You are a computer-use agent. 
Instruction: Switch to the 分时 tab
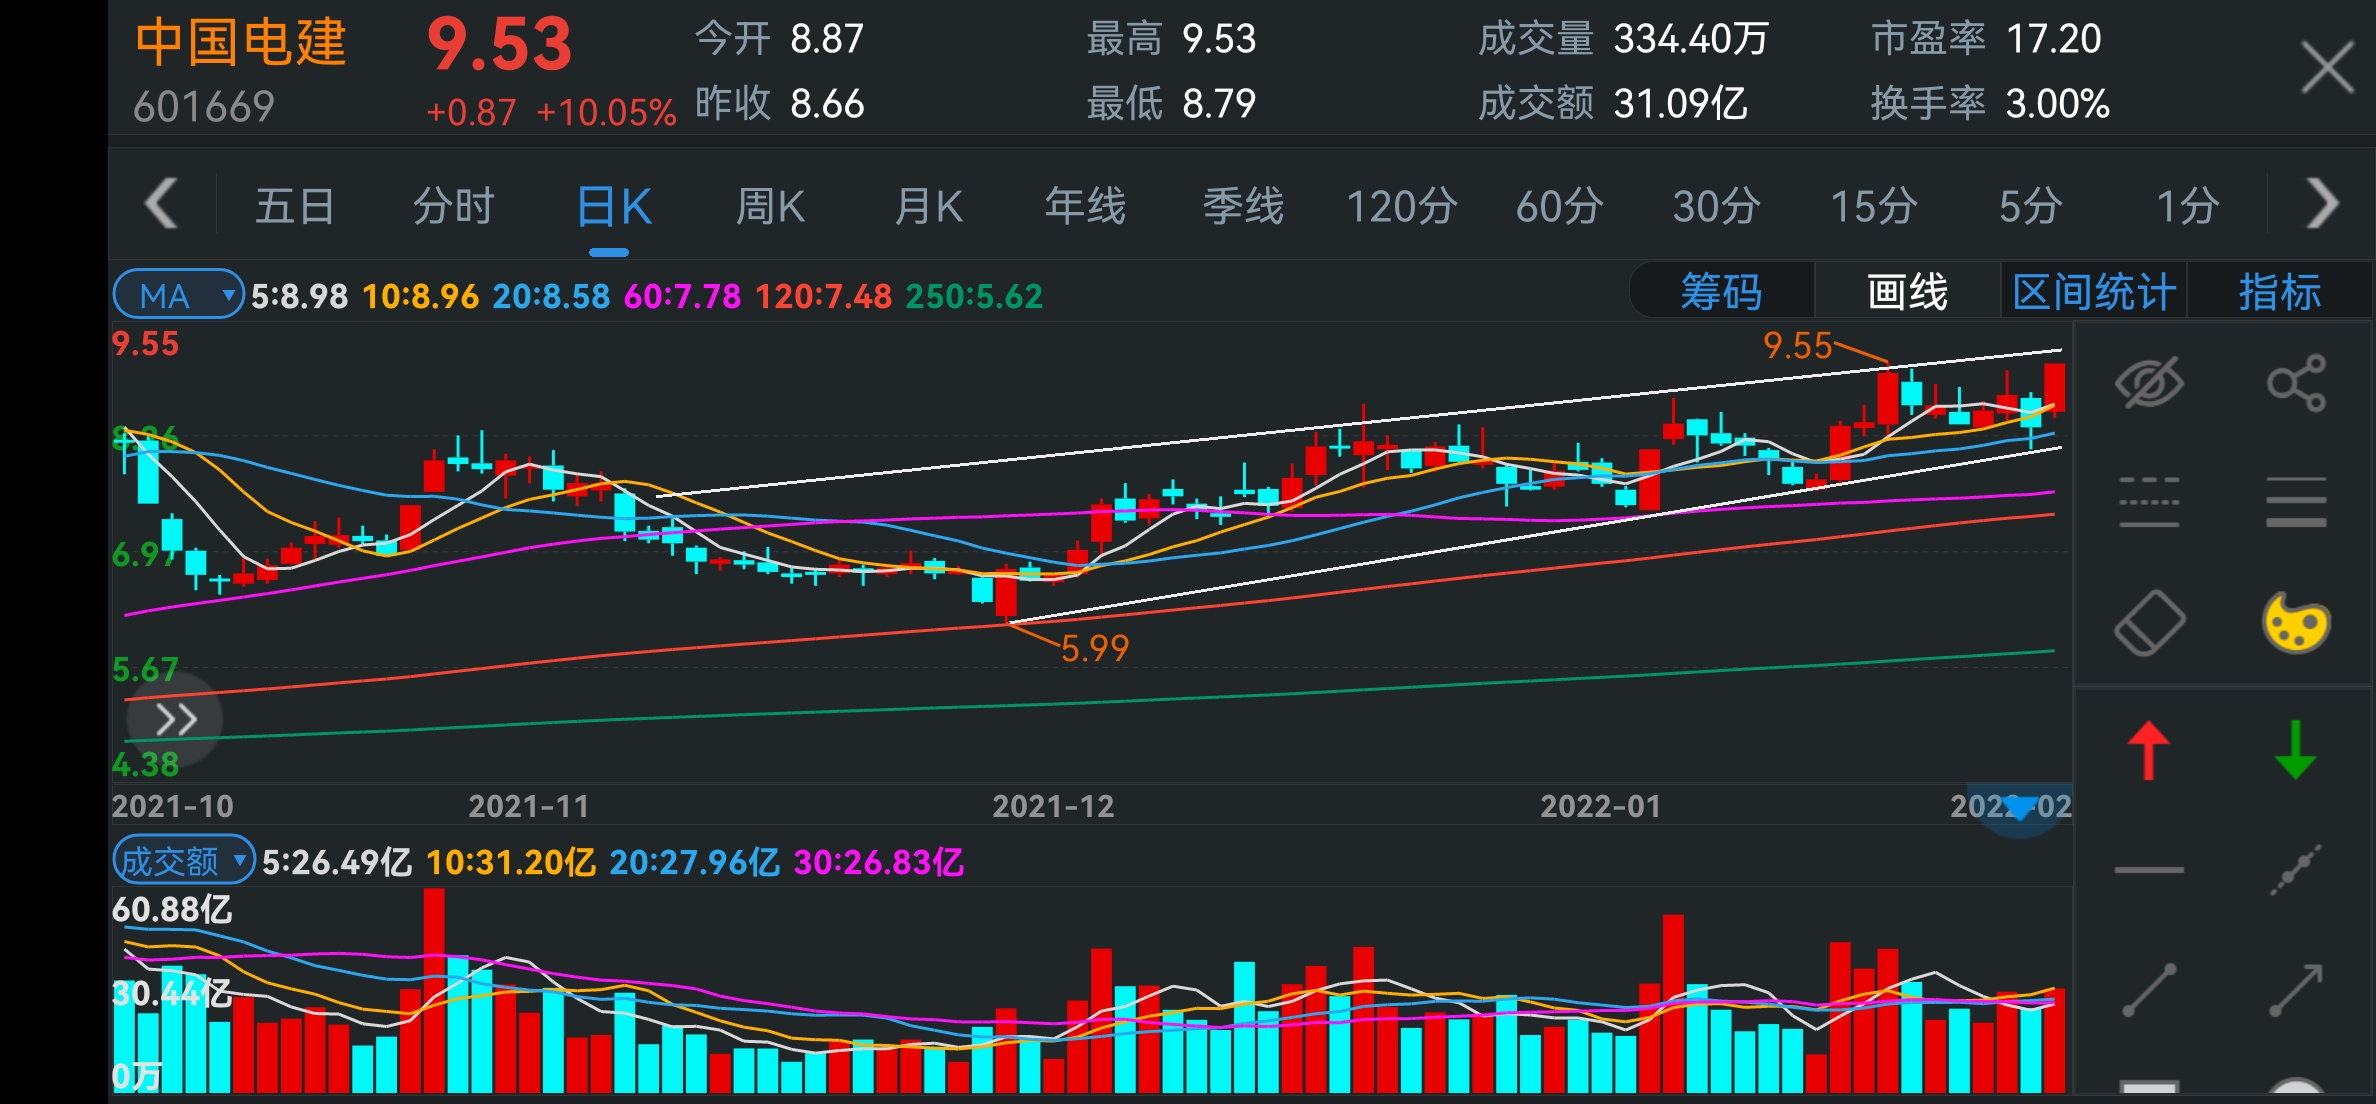[x=454, y=206]
